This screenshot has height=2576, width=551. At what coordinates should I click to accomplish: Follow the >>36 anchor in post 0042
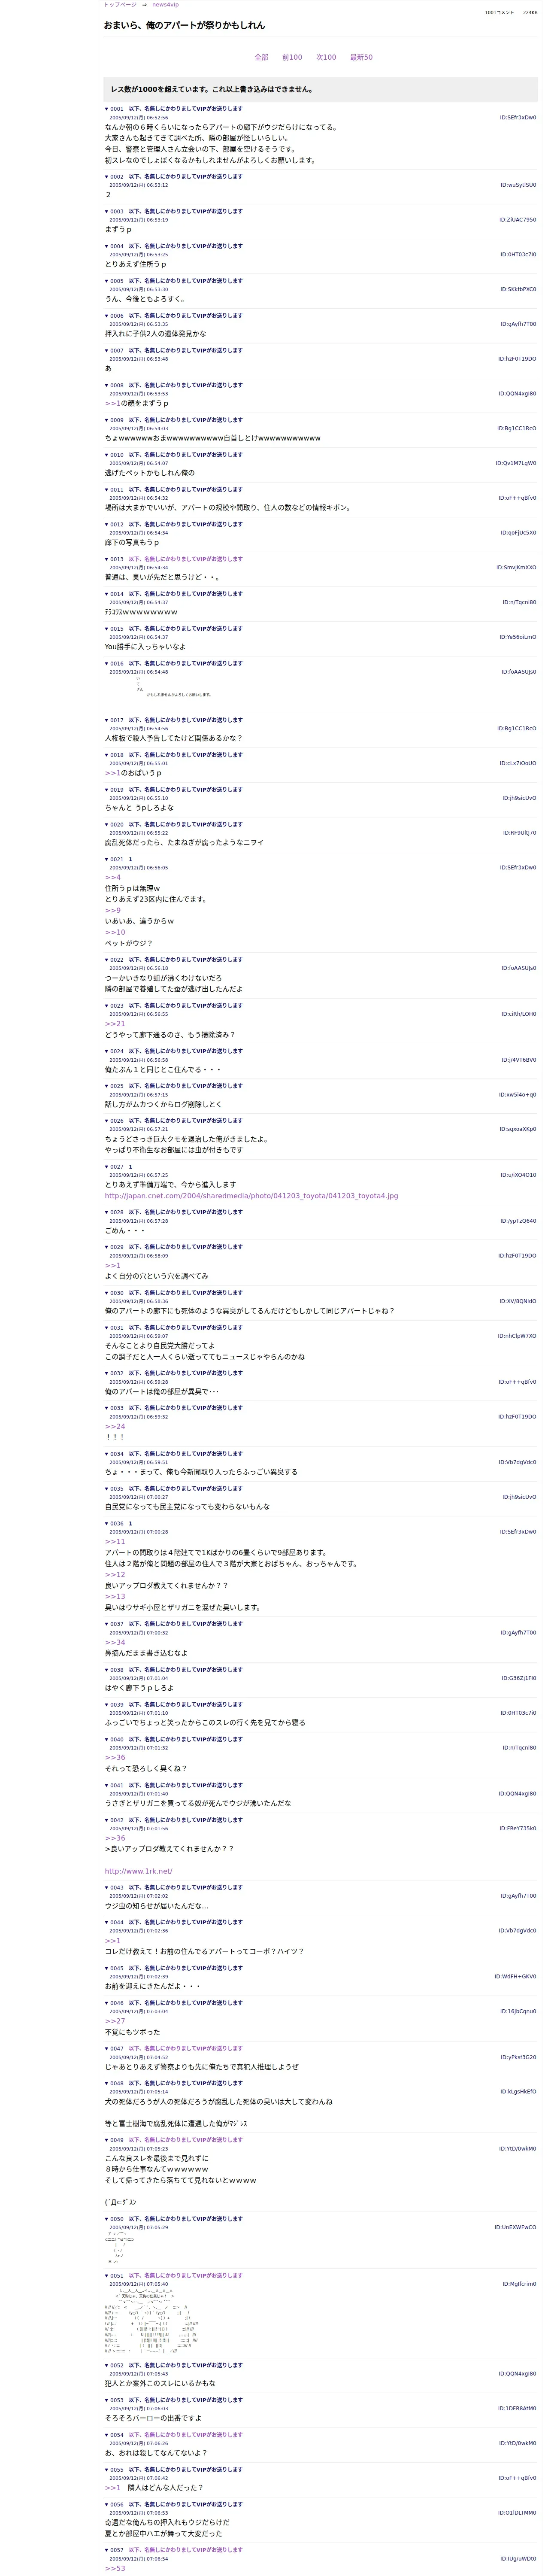[x=115, y=1838]
